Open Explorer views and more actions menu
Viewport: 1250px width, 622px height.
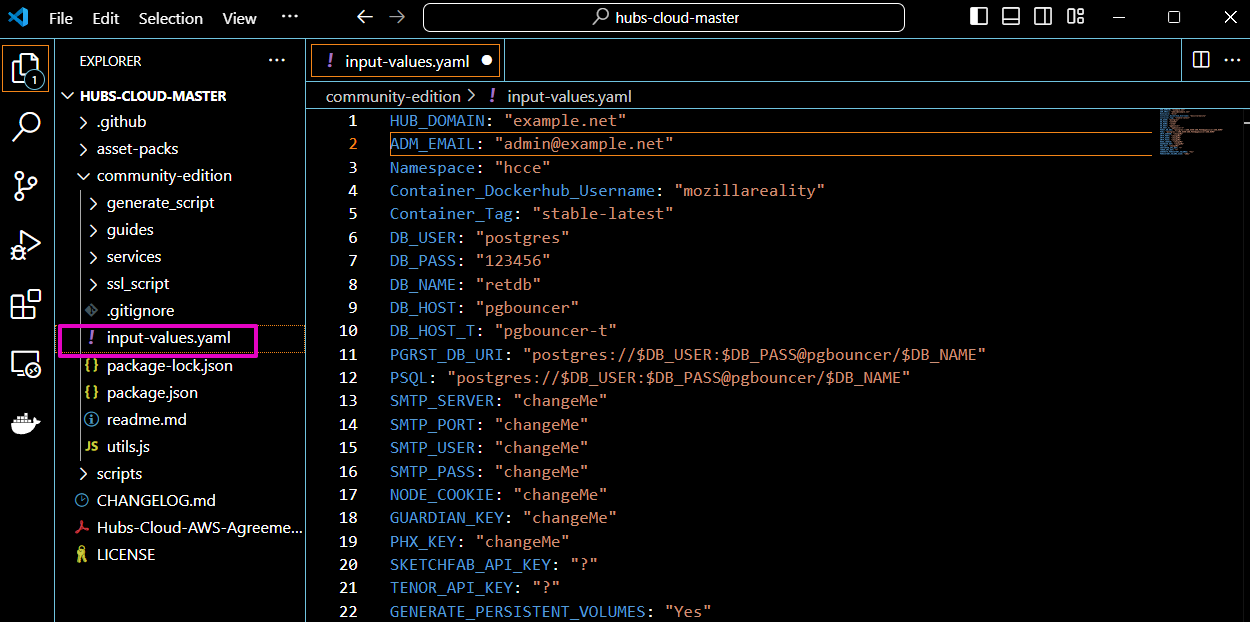(277, 61)
